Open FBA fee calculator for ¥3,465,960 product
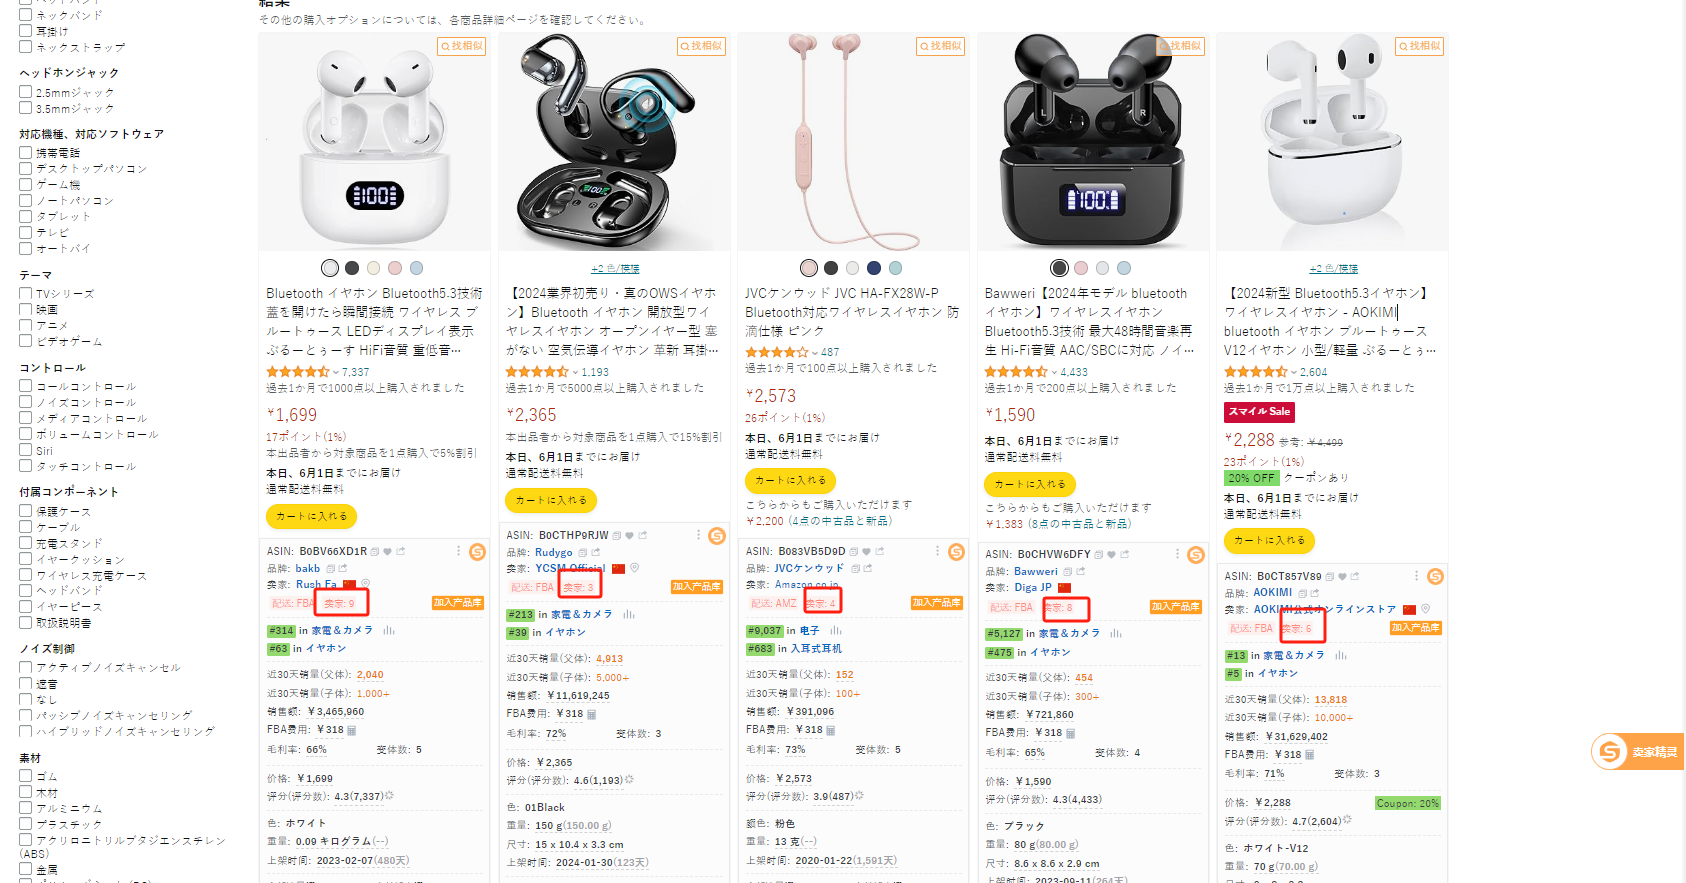The image size is (1686, 883). coord(352,730)
